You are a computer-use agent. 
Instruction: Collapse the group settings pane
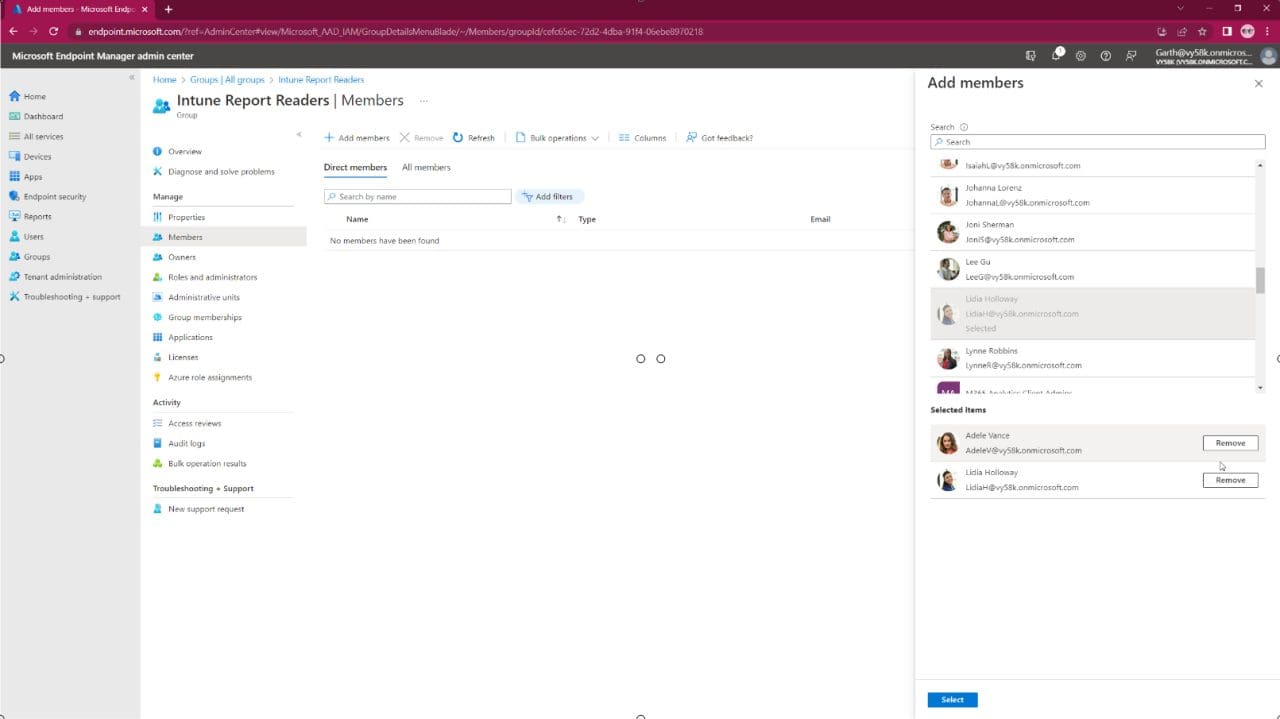tap(298, 133)
